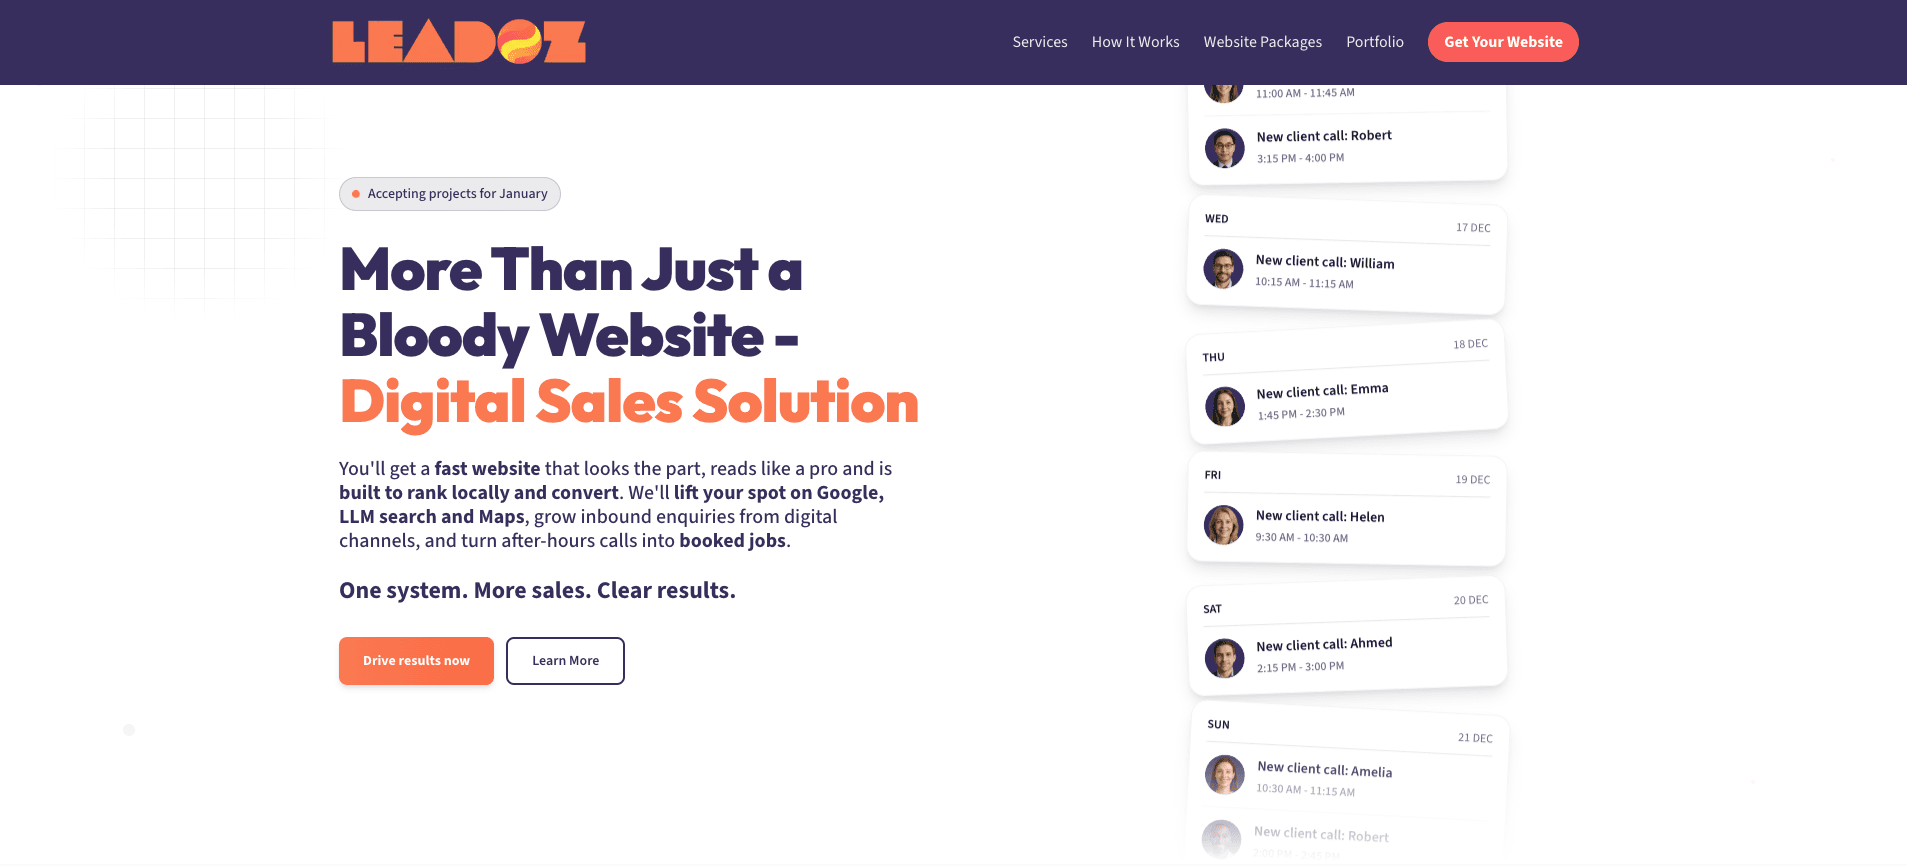Screen dimensions: 1907x866
Task: Select the Accepting projects for January badge
Action: tap(449, 193)
